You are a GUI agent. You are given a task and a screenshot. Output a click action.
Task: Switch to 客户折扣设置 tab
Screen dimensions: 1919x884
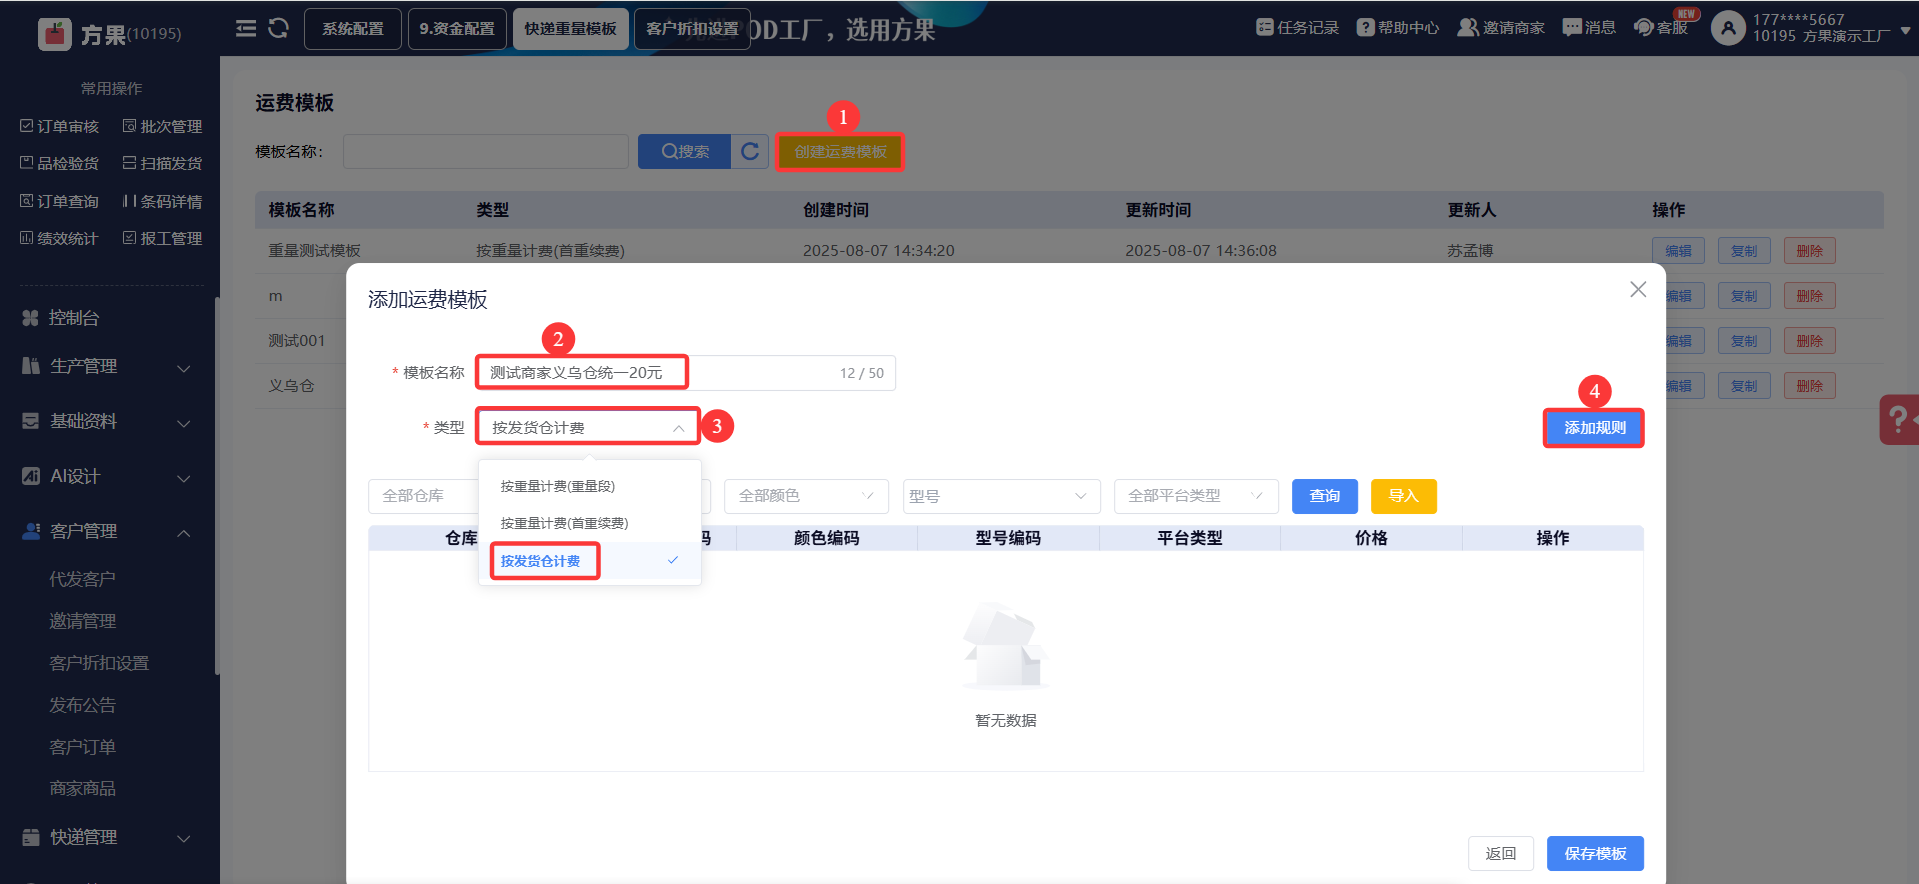(x=692, y=29)
